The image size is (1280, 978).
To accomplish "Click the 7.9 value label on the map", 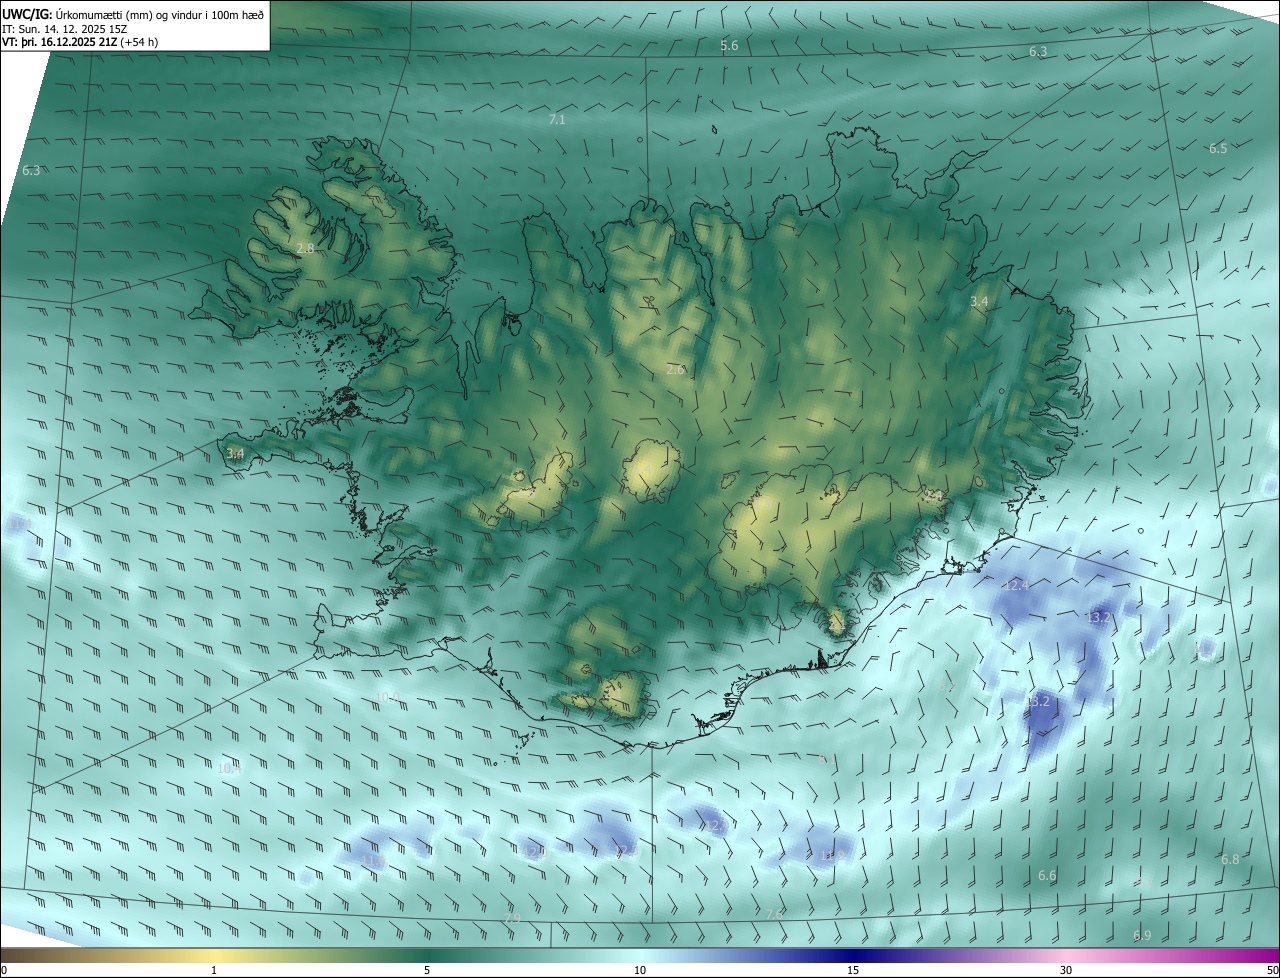I will (512, 918).
